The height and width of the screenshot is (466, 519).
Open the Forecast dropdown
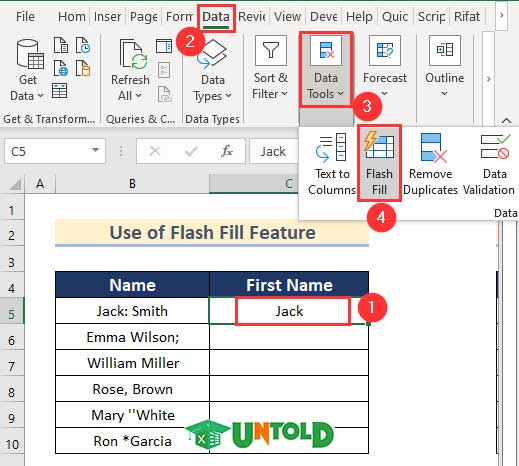click(x=385, y=67)
